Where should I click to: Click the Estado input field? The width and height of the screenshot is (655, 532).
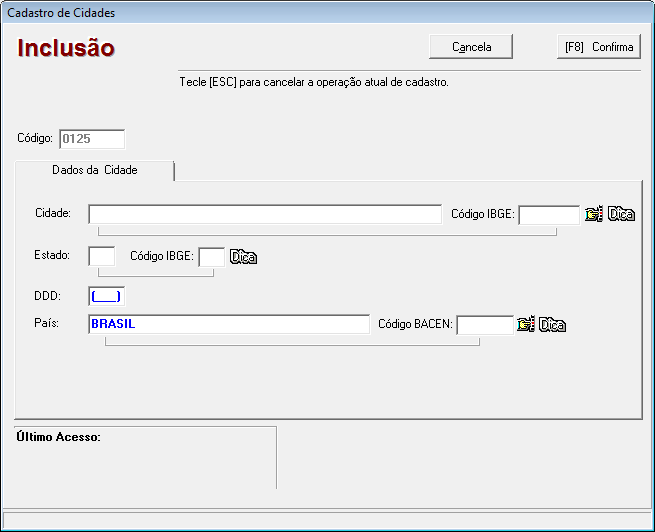(102, 256)
